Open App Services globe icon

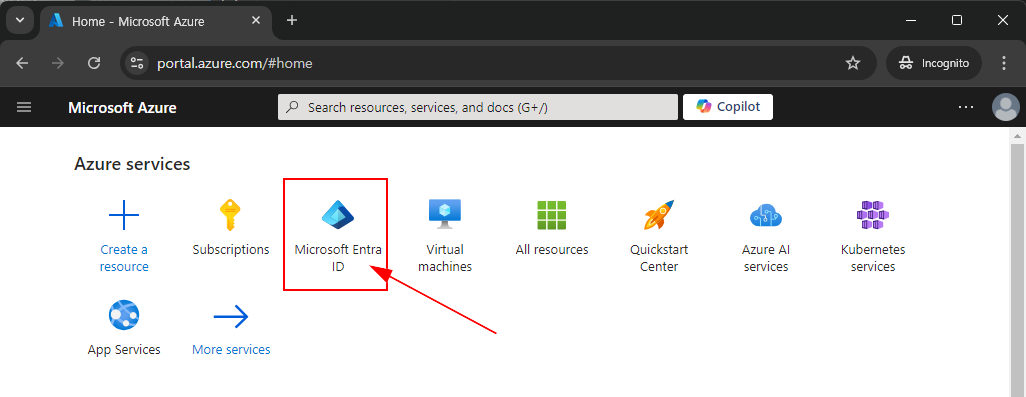point(124,315)
